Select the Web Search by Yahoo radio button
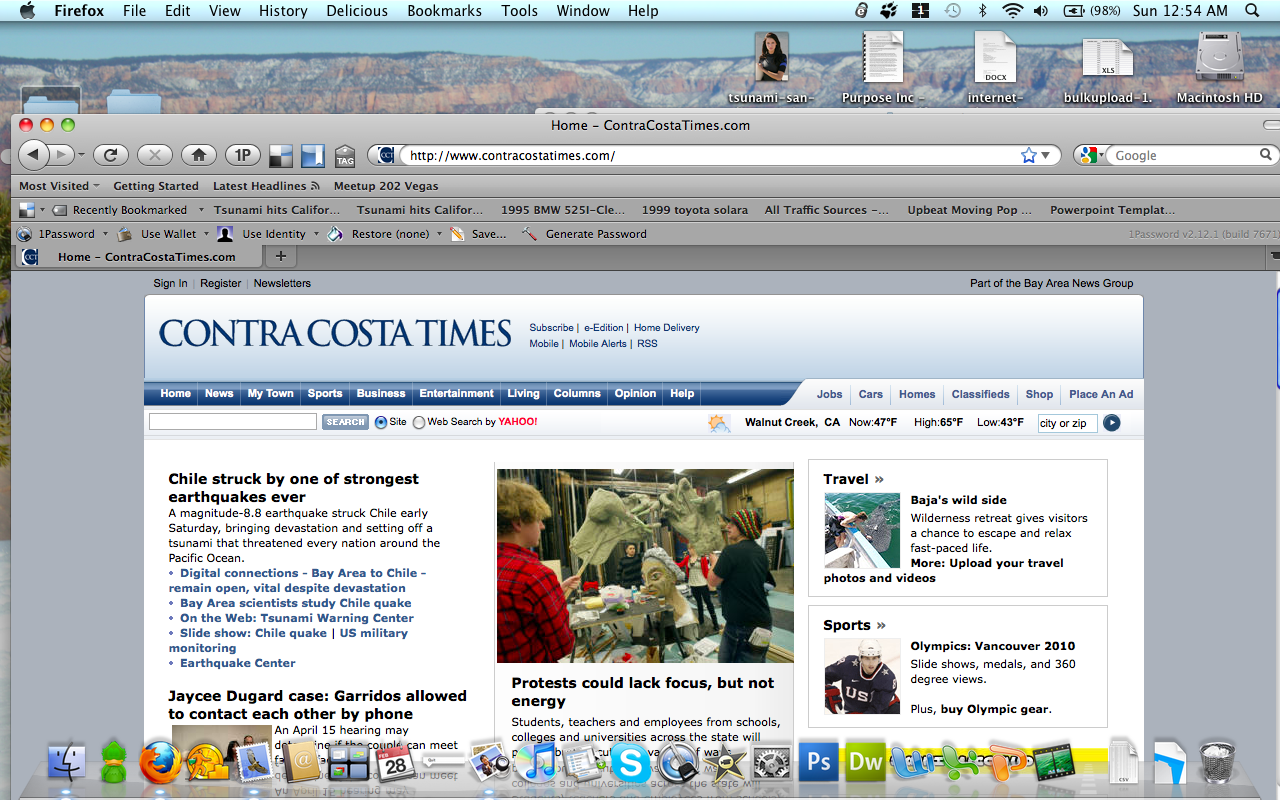The height and width of the screenshot is (800, 1280). tap(419, 422)
